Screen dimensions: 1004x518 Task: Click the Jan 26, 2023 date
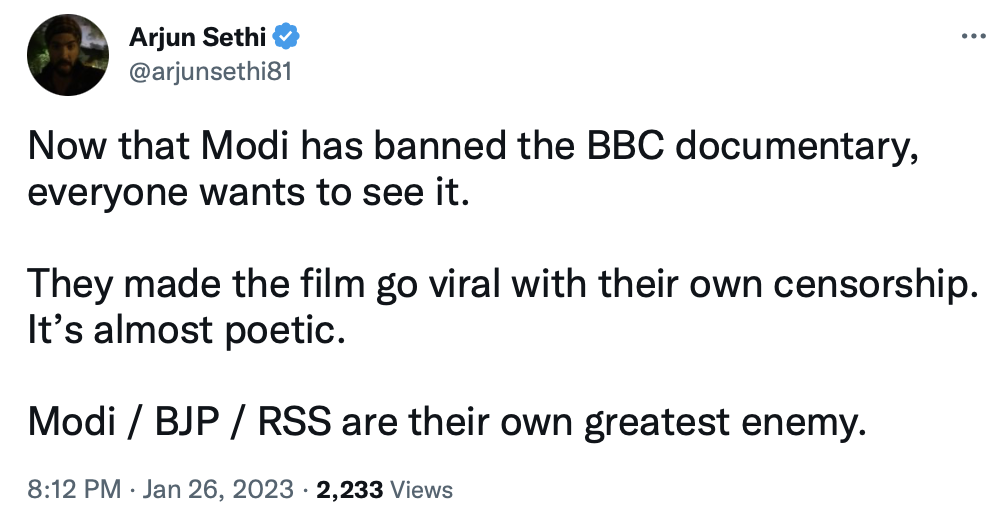222,490
